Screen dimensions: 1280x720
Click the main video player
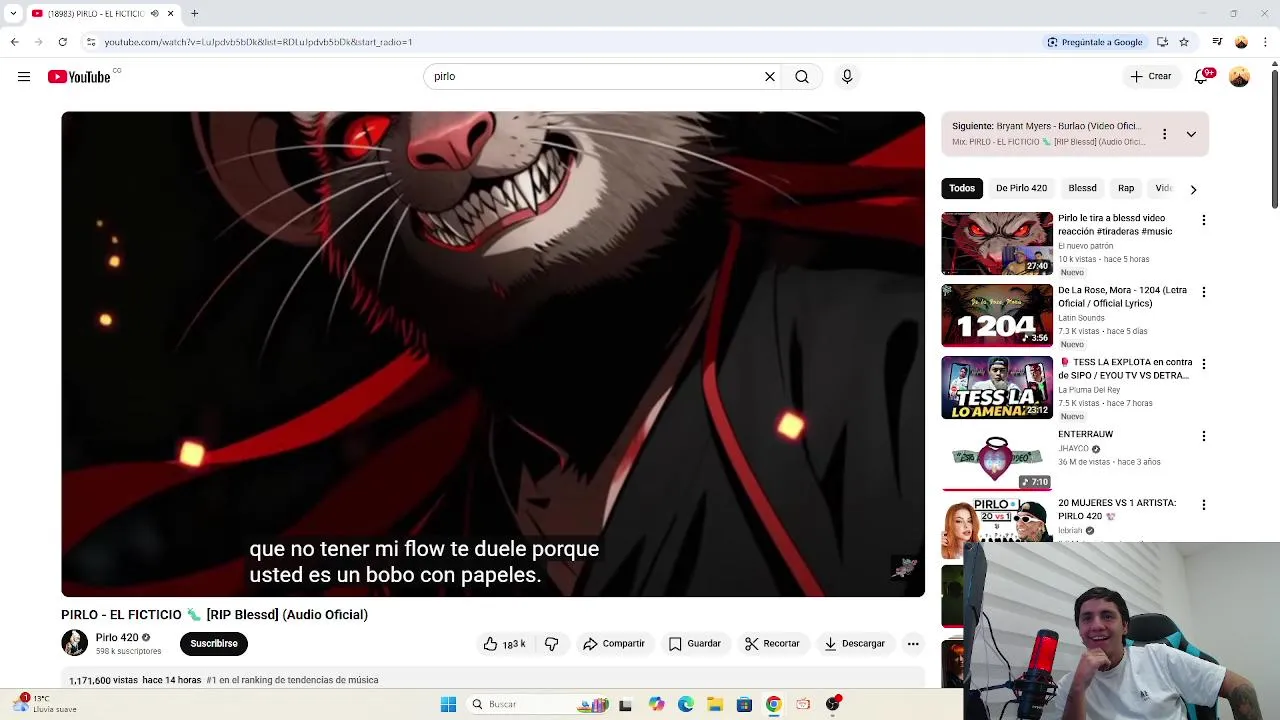493,354
